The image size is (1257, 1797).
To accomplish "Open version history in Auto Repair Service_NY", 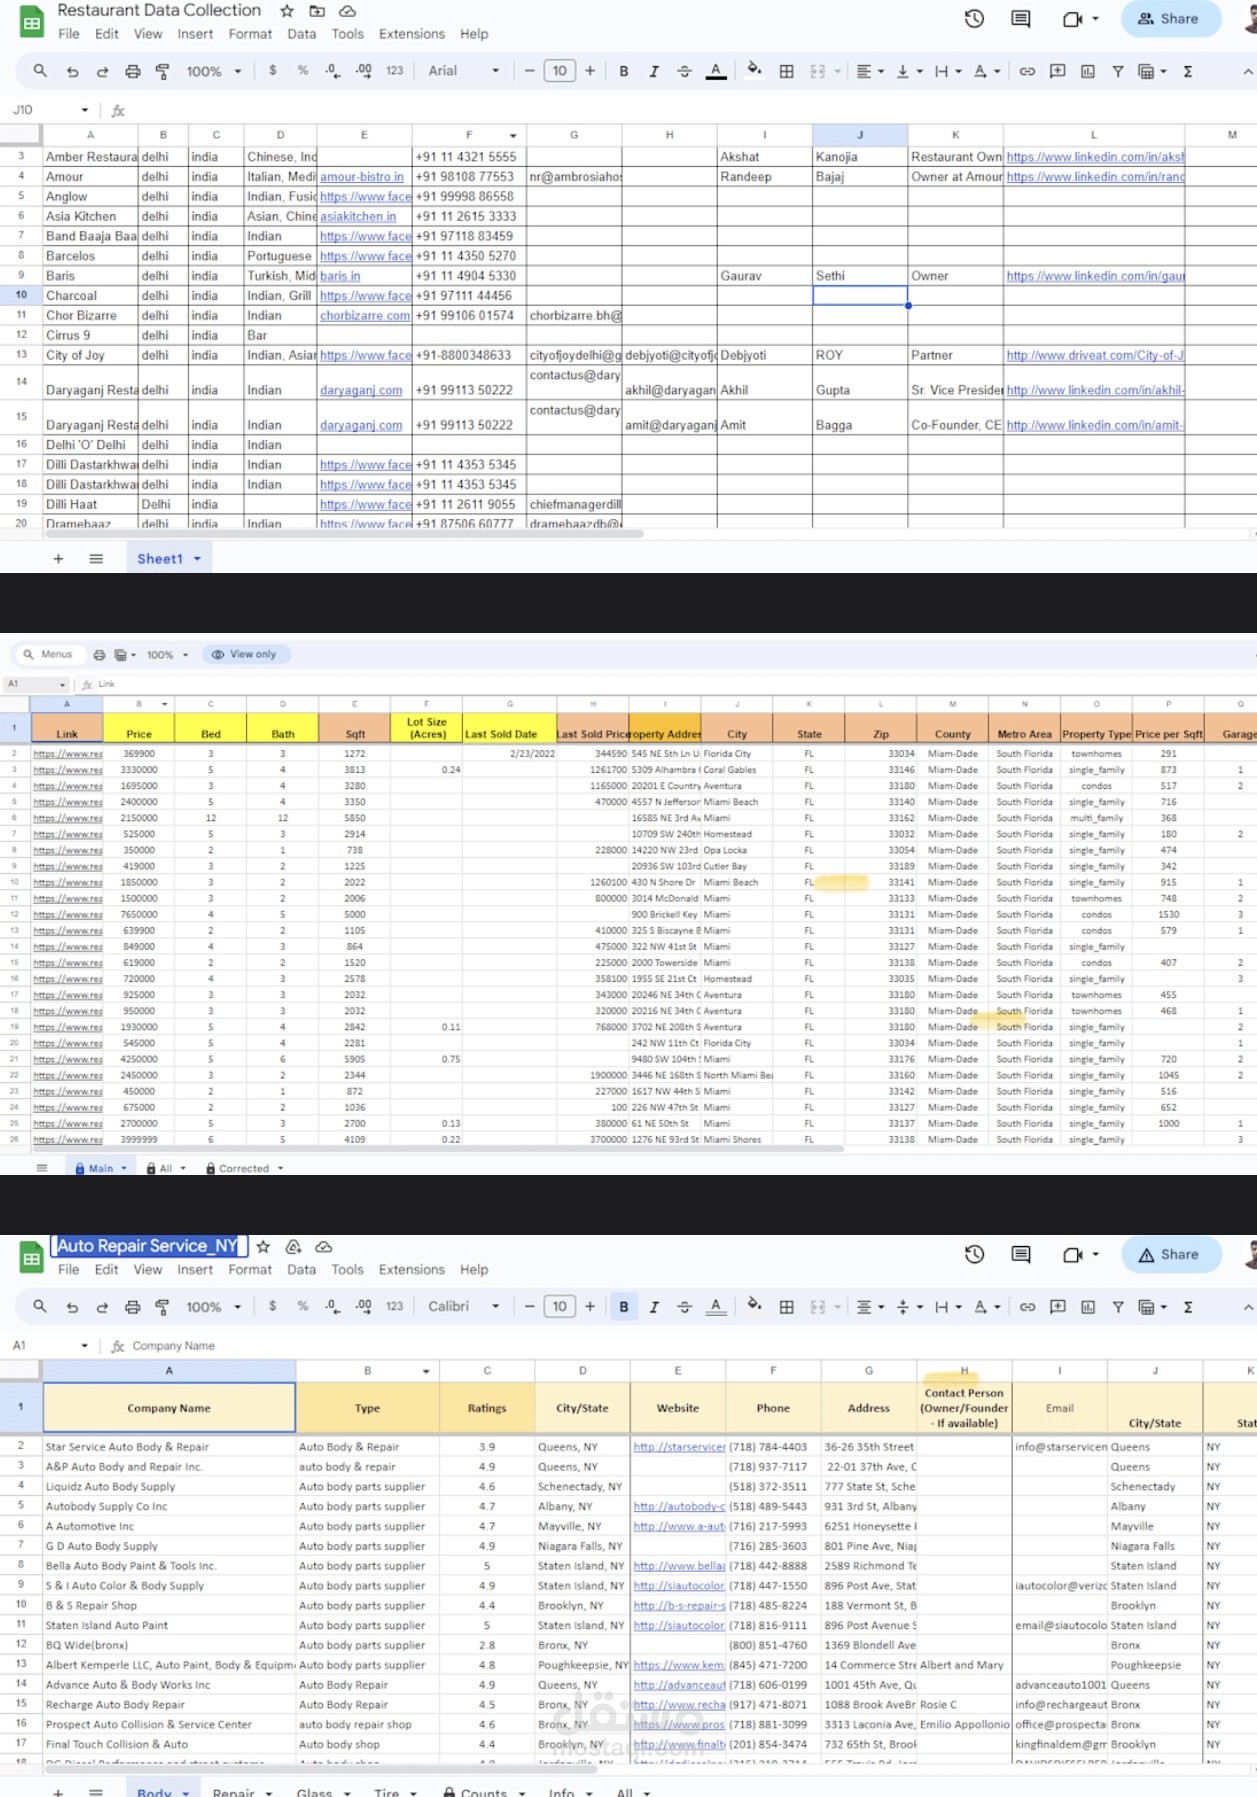I will tap(974, 1255).
